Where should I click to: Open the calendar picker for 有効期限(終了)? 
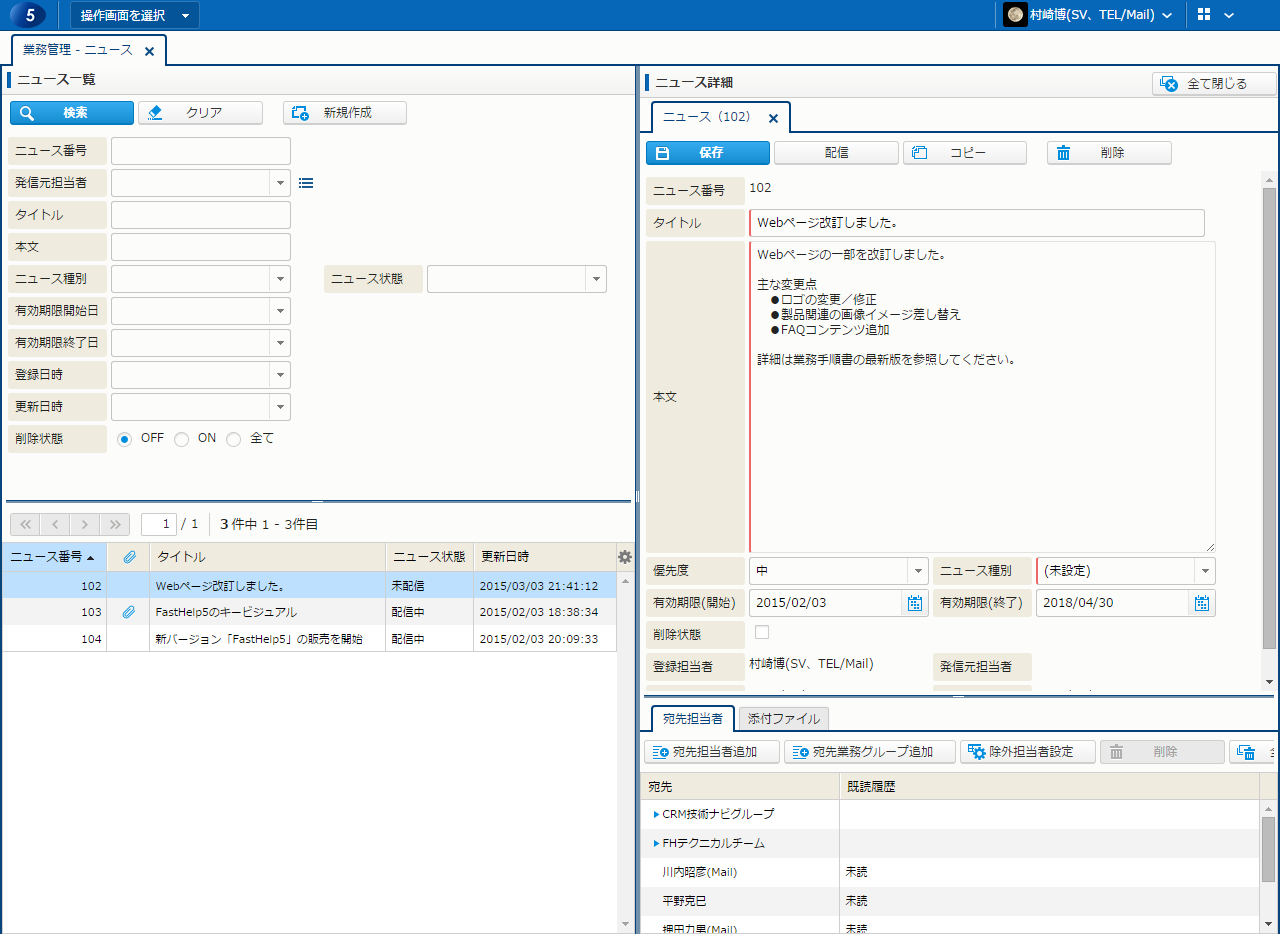pos(1202,603)
